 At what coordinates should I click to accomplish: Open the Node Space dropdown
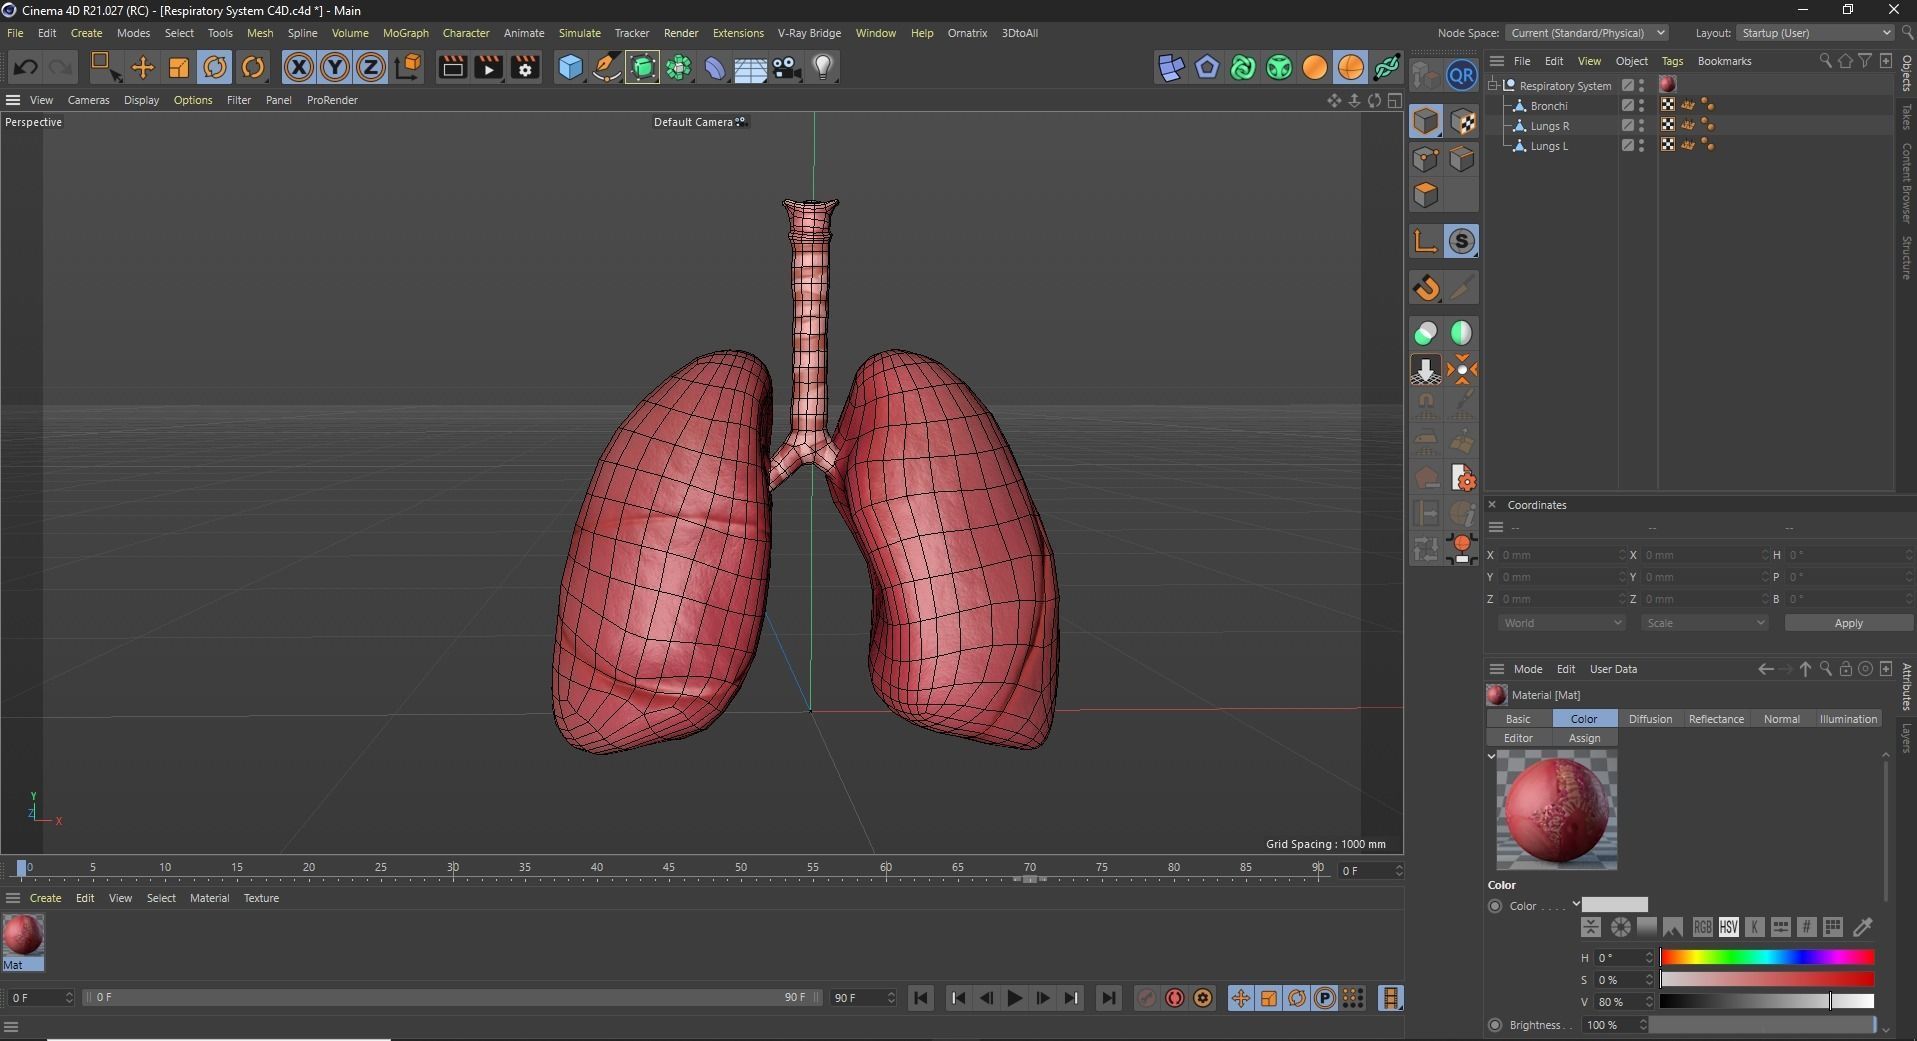(1587, 33)
